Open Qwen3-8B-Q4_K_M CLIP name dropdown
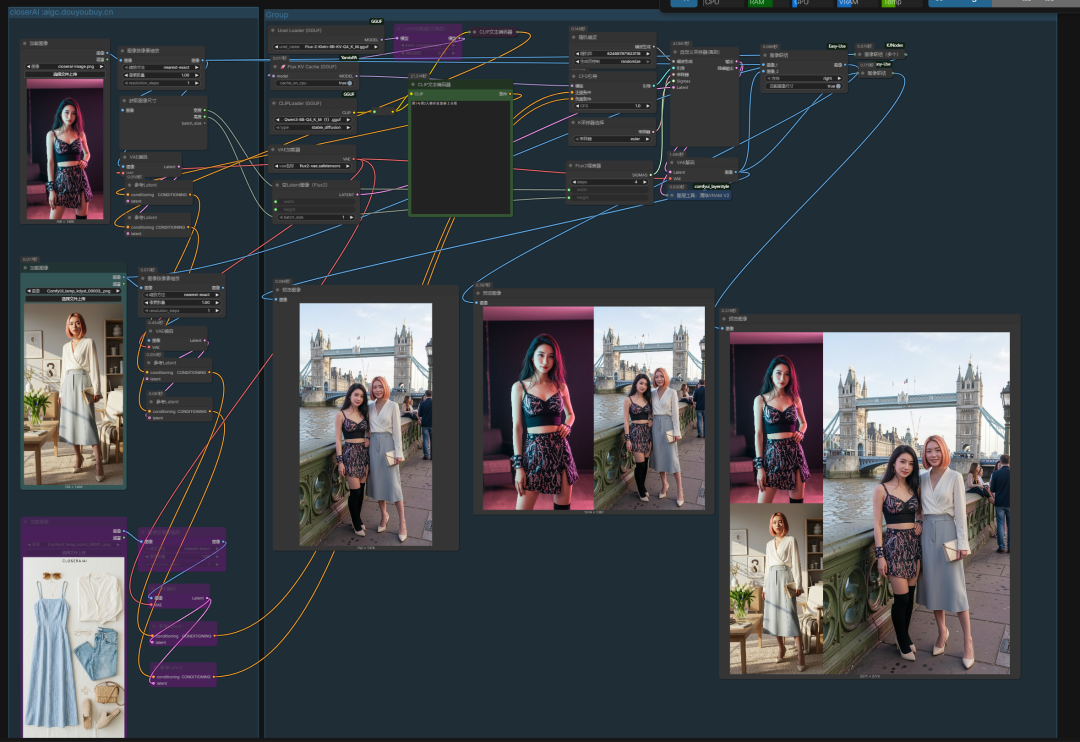 point(313,119)
